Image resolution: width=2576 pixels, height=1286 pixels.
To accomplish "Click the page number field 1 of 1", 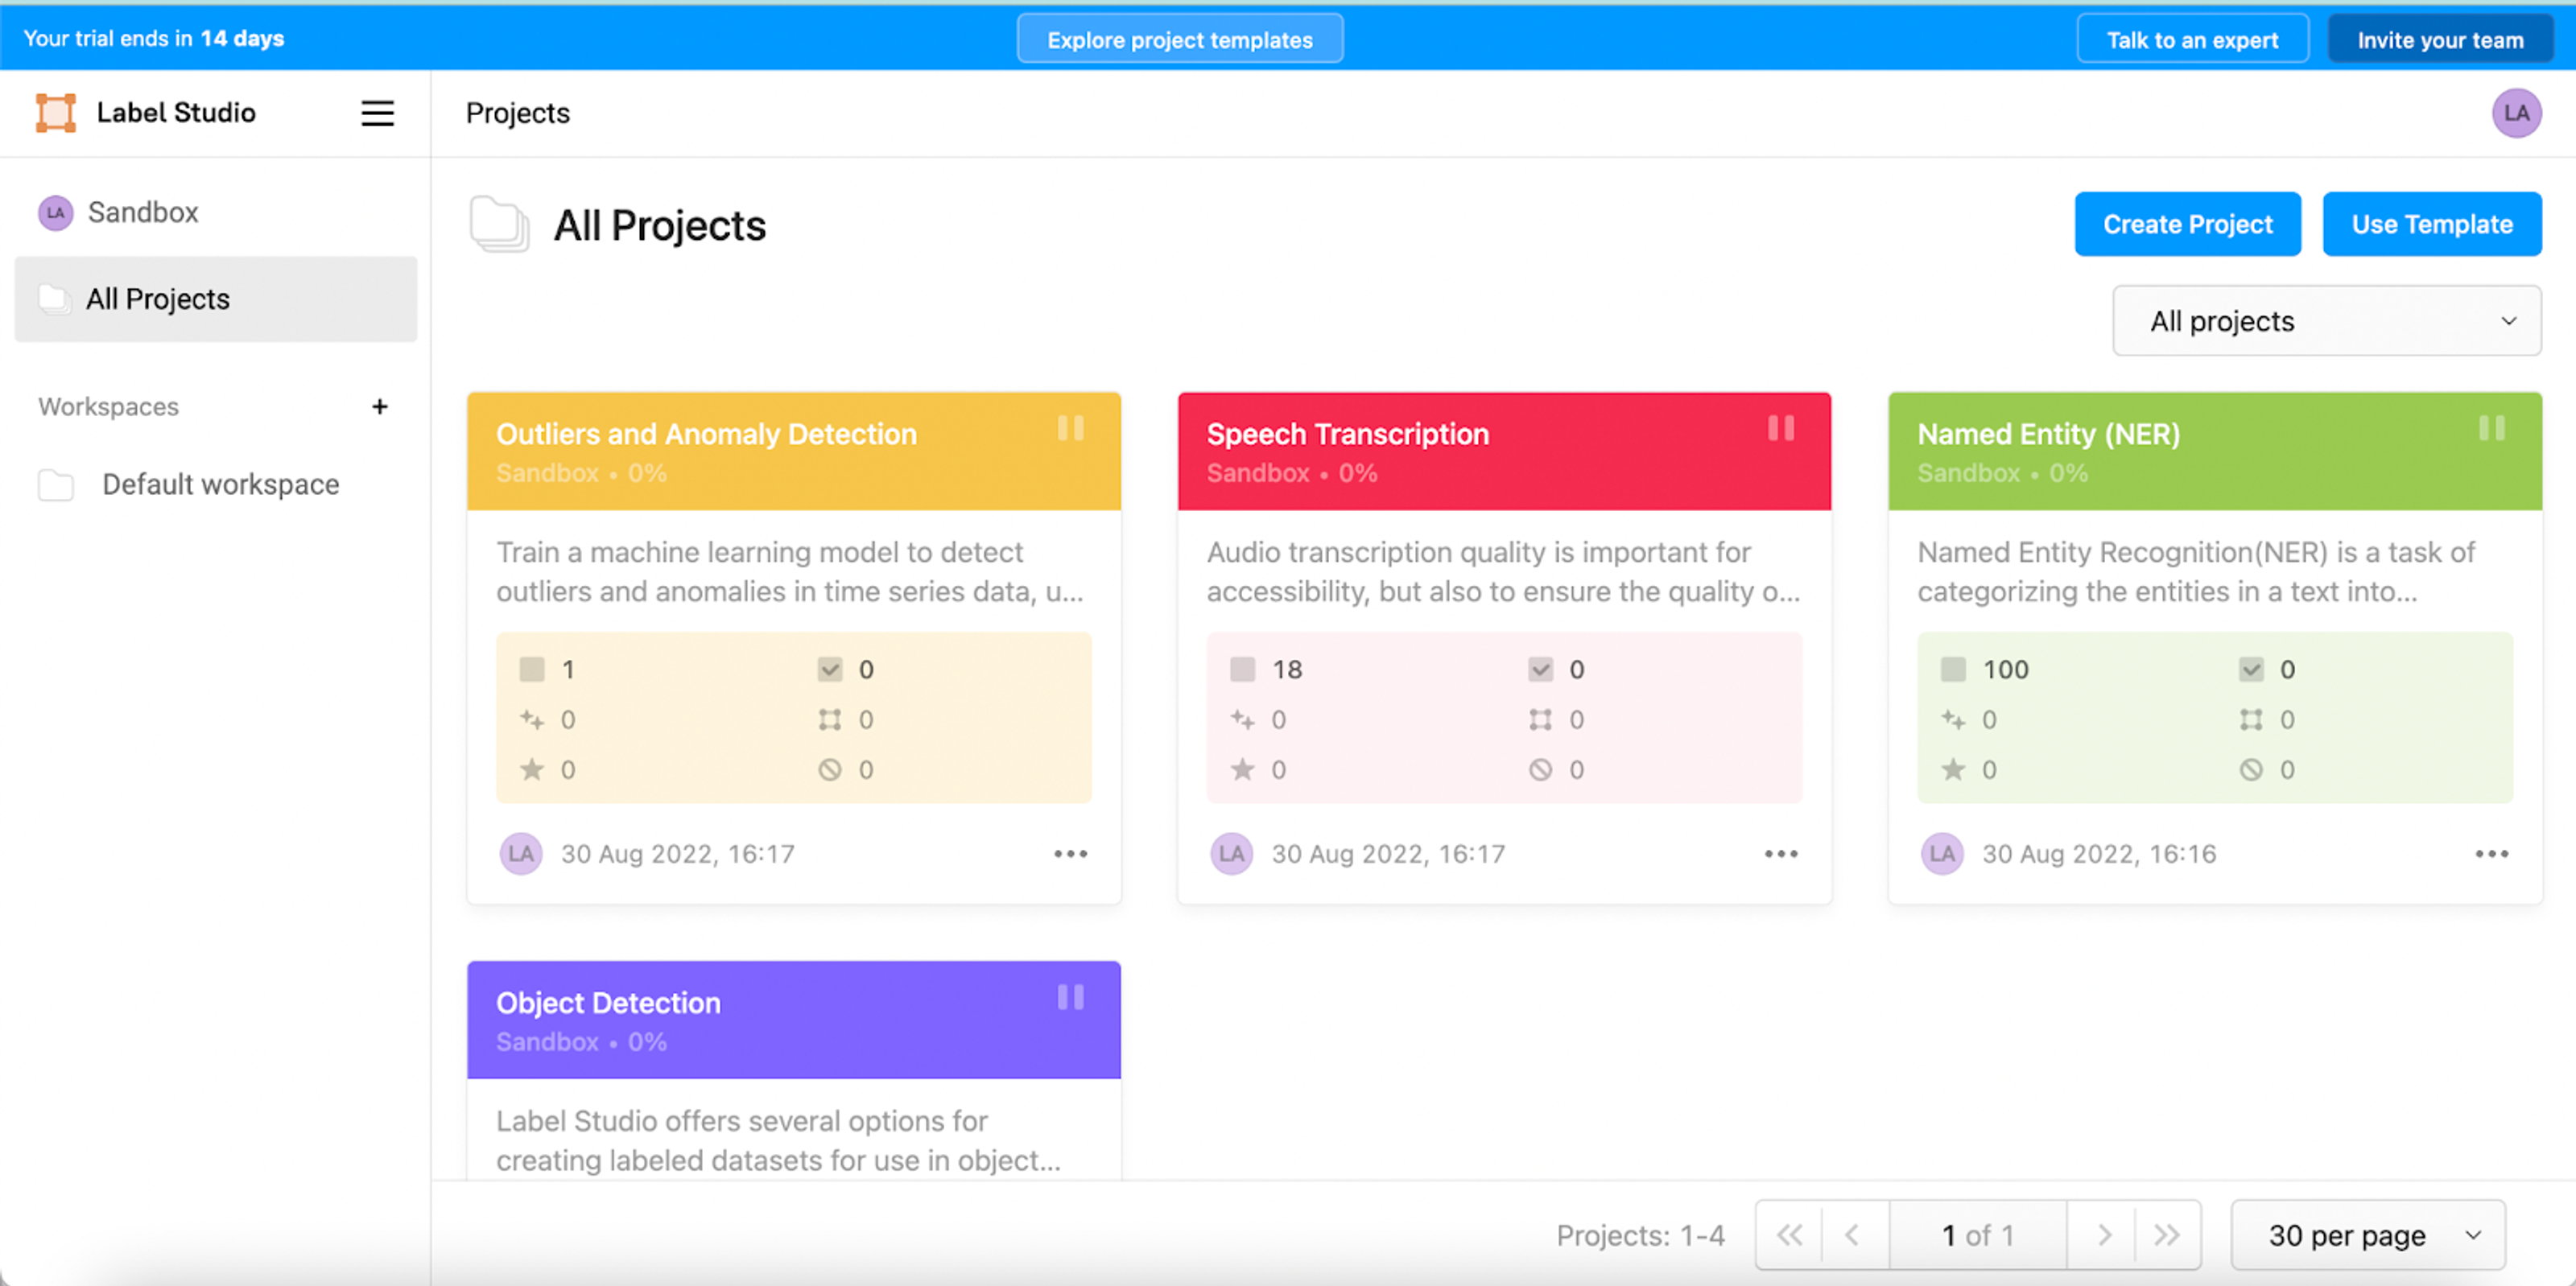I will pos(1977,1236).
